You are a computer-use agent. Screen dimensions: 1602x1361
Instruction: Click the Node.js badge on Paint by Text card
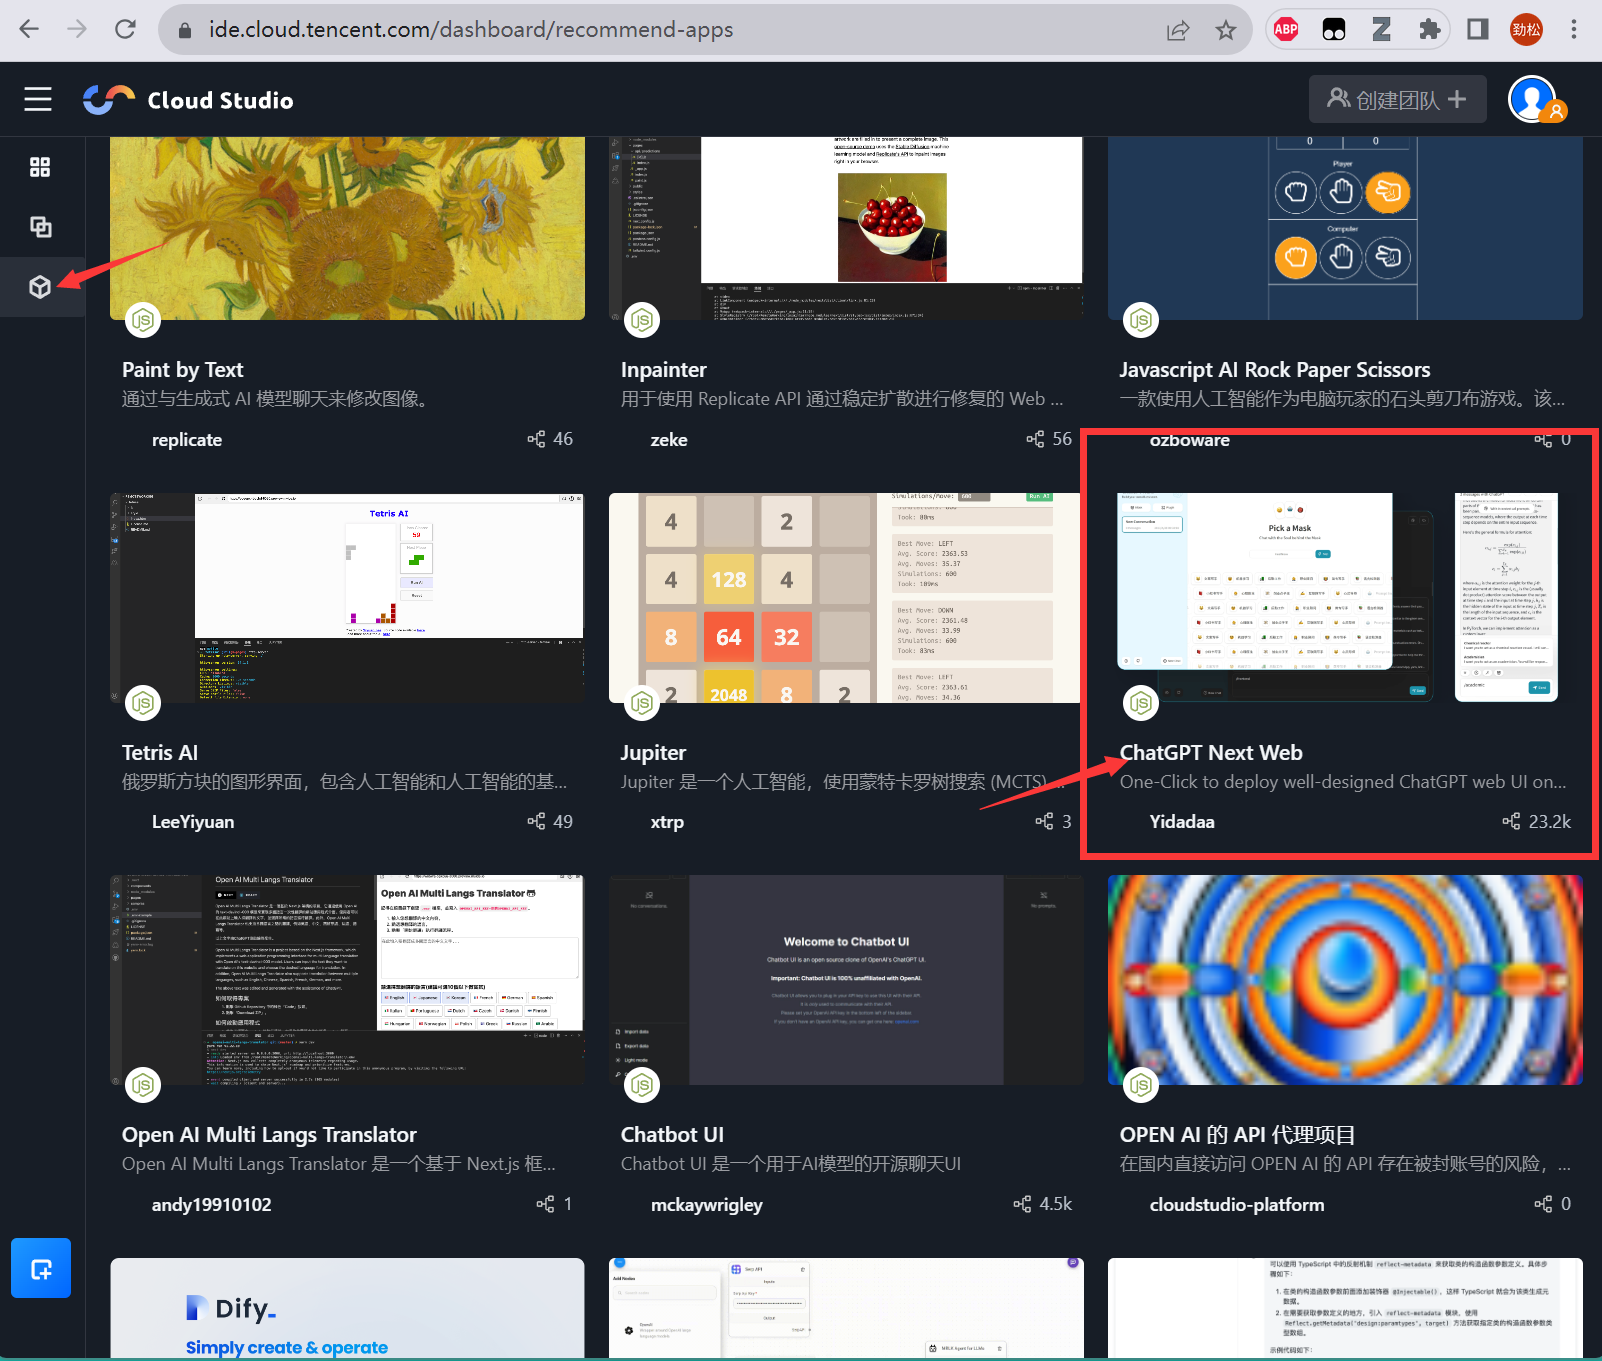pyautogui.click(x=143, y=320)
